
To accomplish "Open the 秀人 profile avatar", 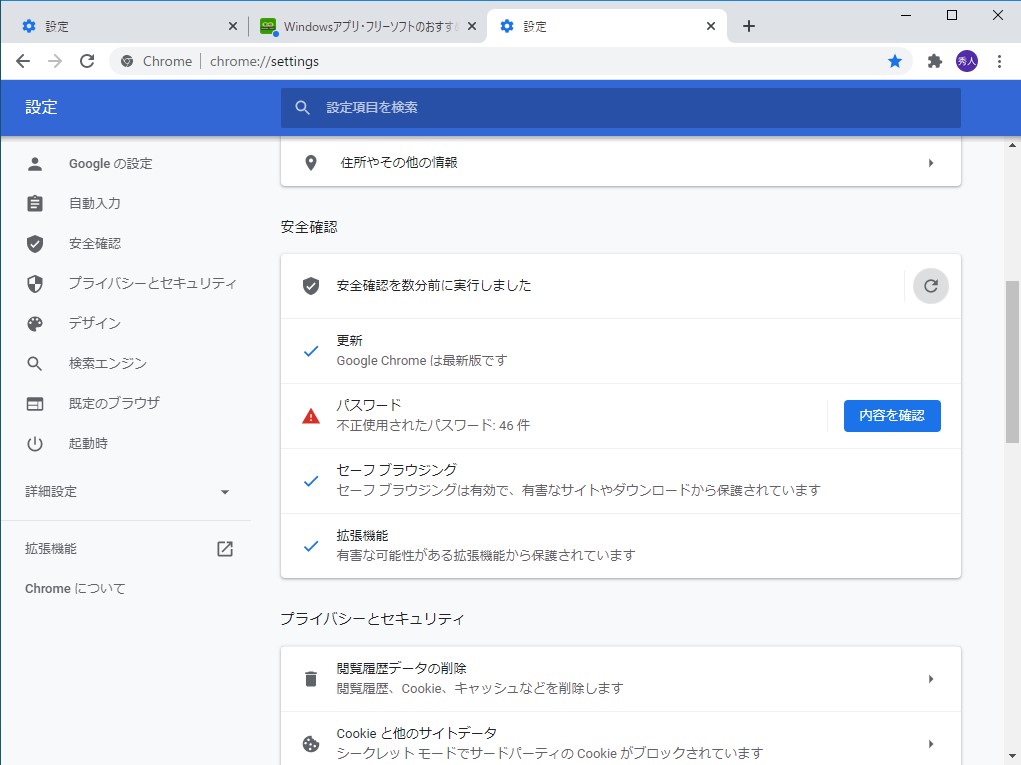I will click(x=965, y=61).
